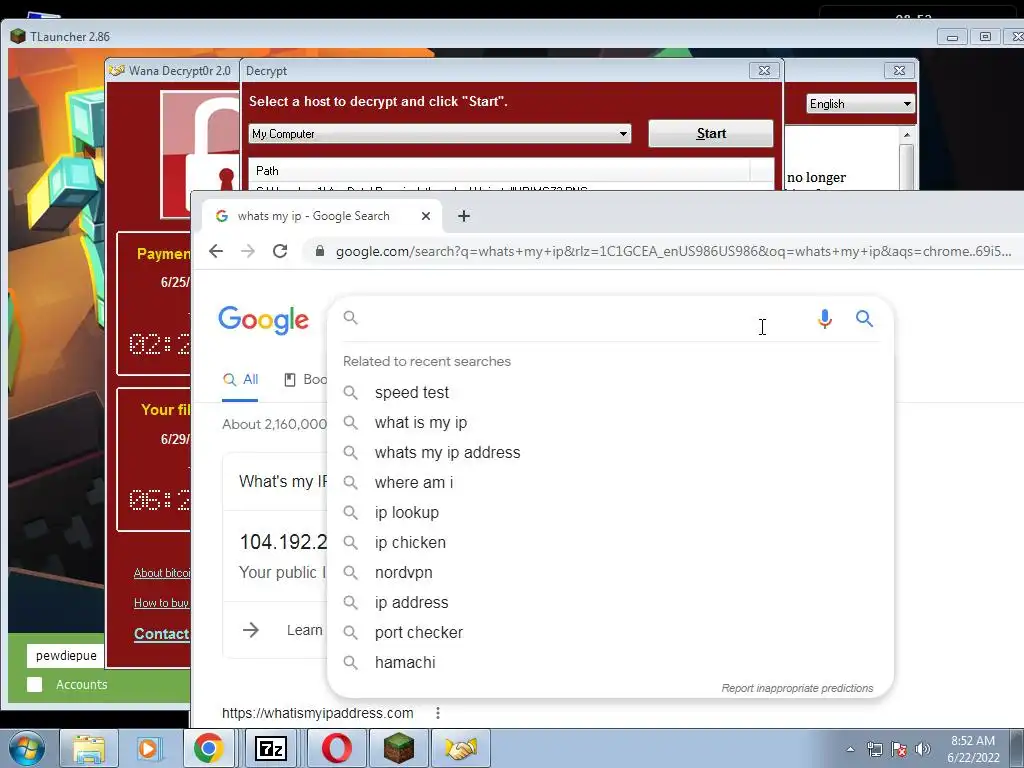The image size is (1024, 768).
Task: Click the Chrome address bar URL
Action: [673, 251]
